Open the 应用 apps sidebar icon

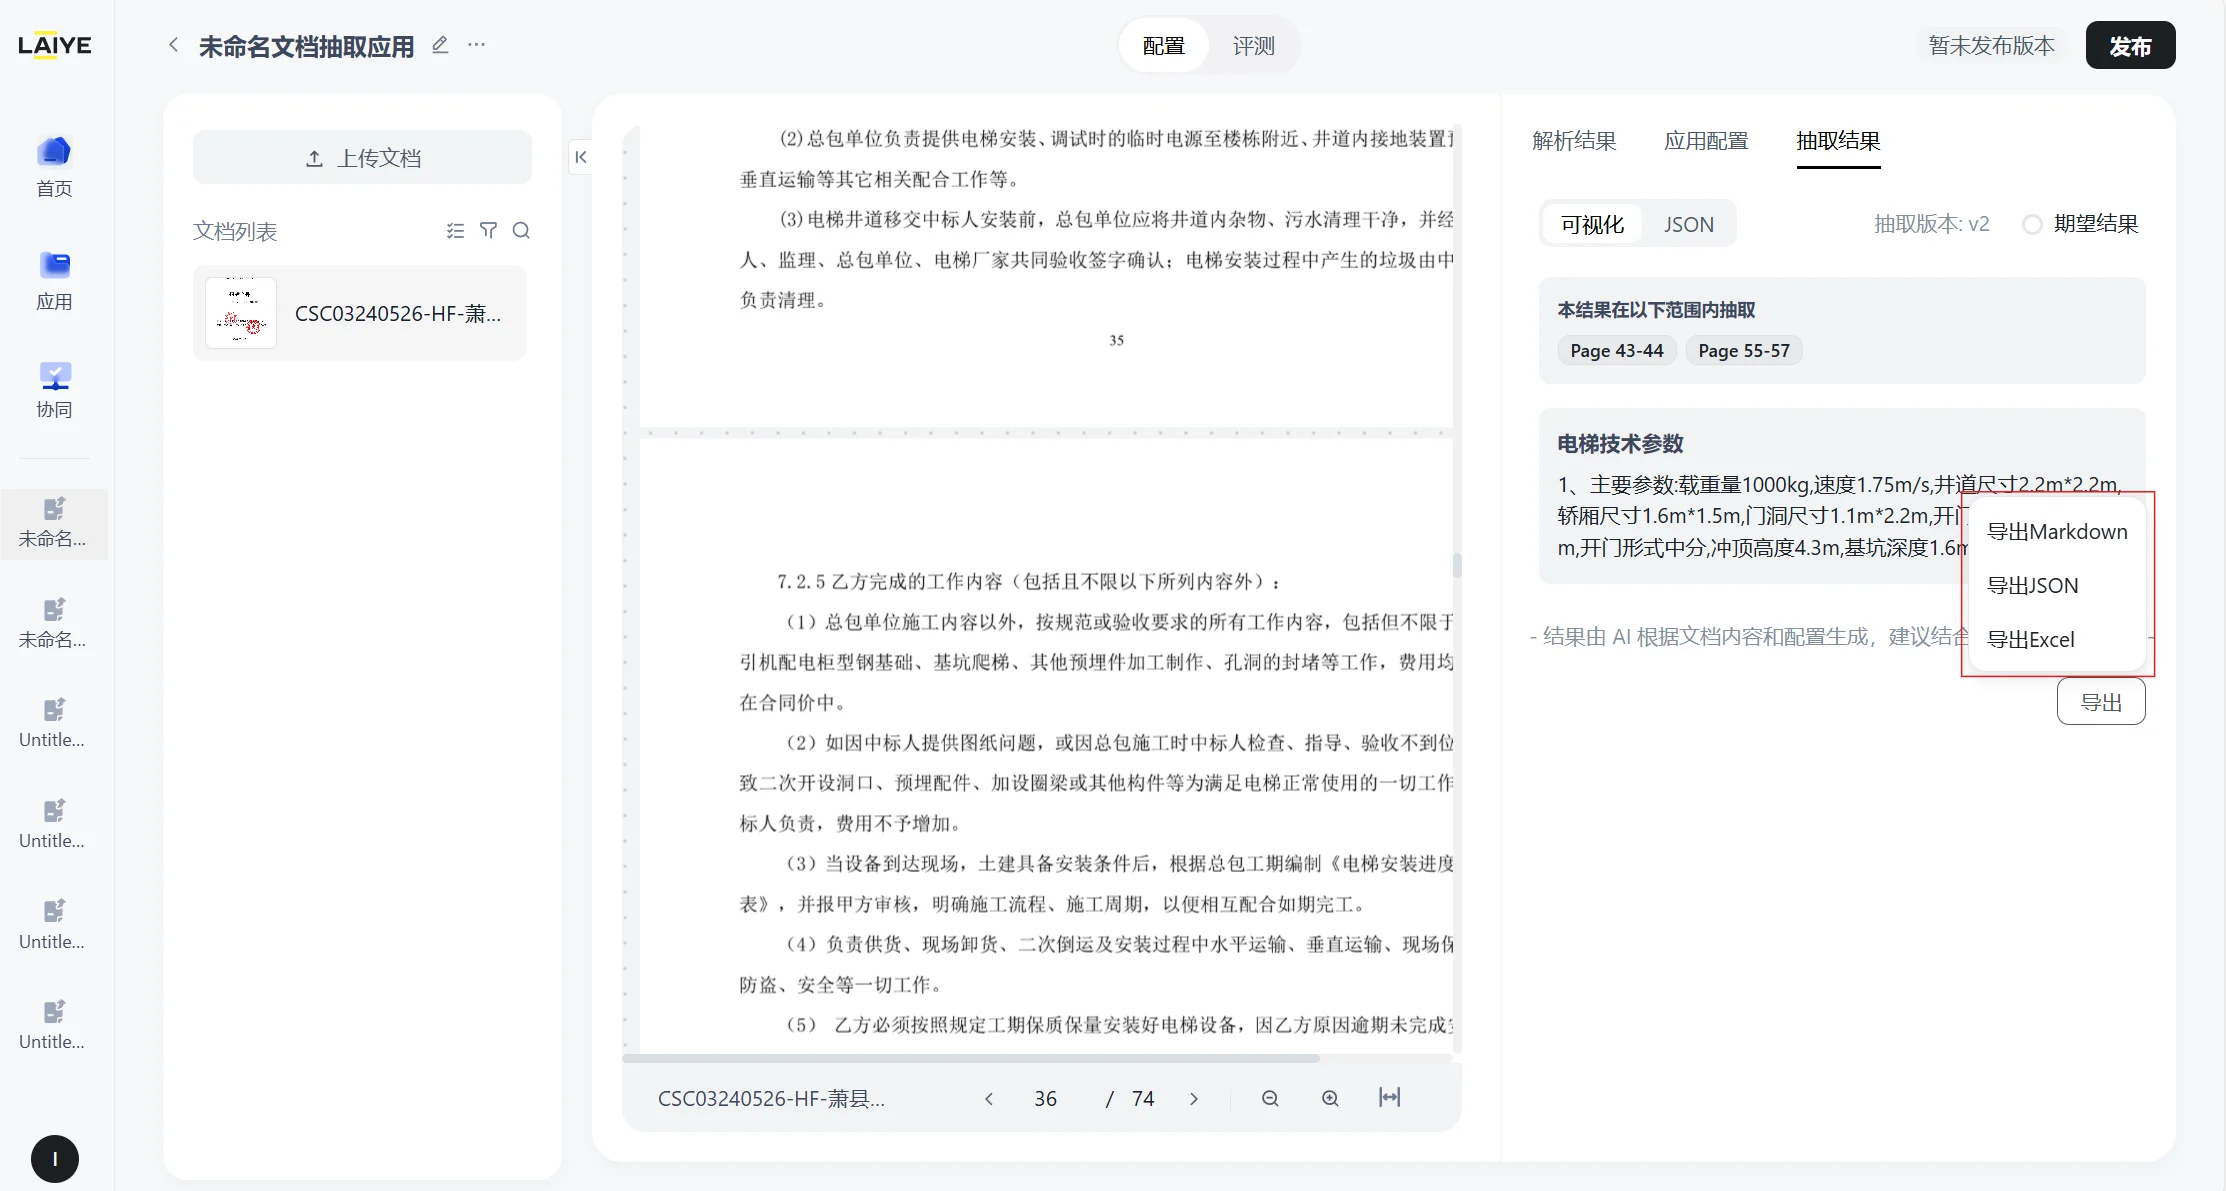pyautogui.click(x=54, y=281)
